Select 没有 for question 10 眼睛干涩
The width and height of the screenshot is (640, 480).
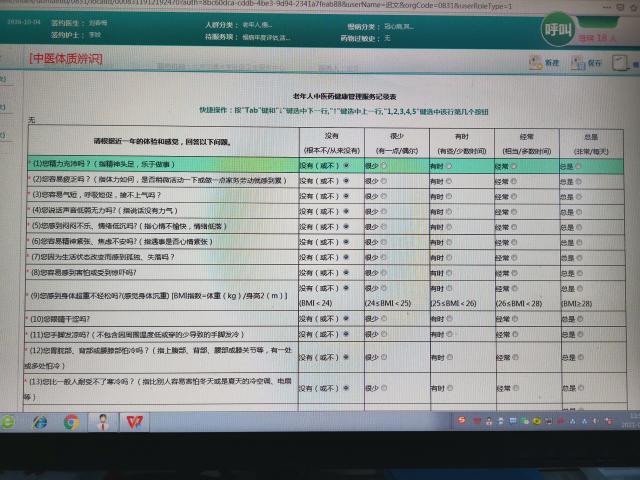click(346, 318)
